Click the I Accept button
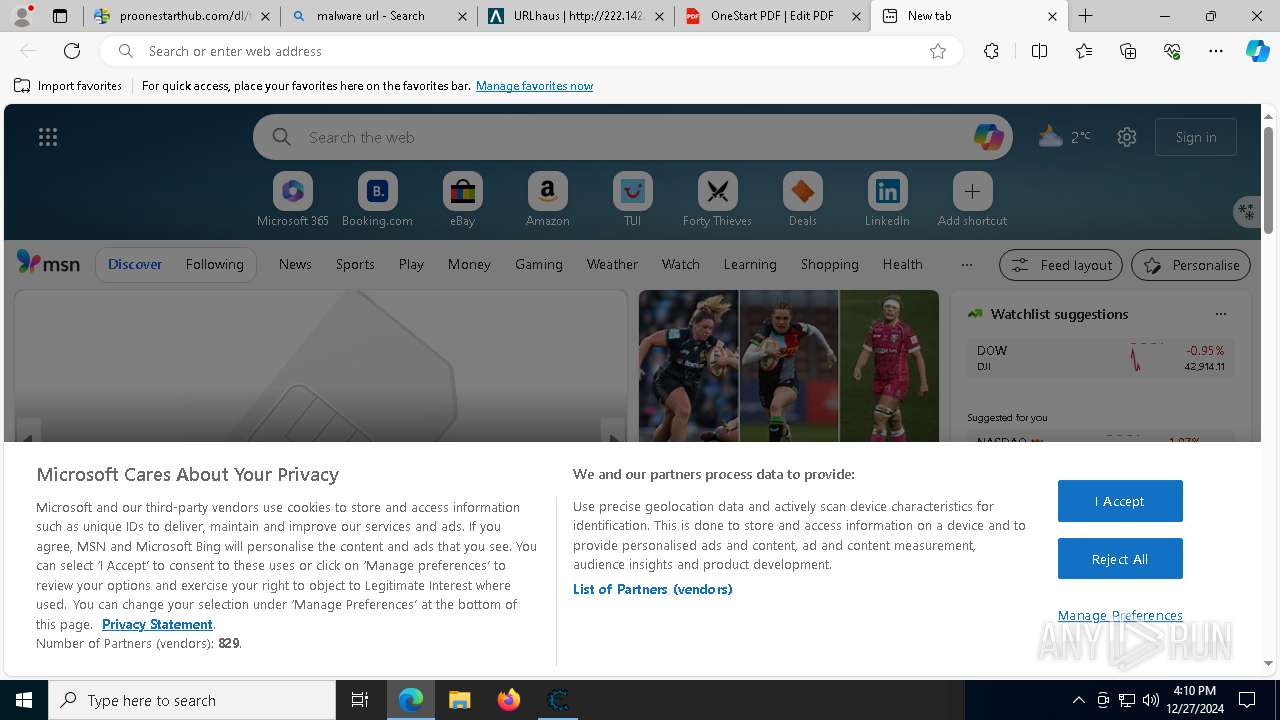Screen dimensions: 1280x720 (x=1120, y=501)
